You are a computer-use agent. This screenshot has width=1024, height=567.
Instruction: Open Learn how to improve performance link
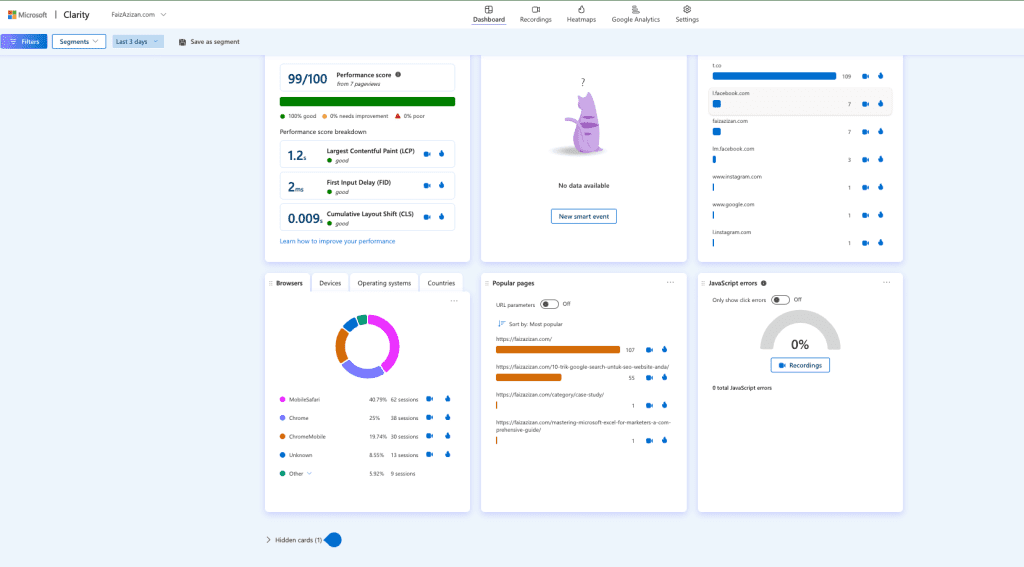click(x=337, y=241)
